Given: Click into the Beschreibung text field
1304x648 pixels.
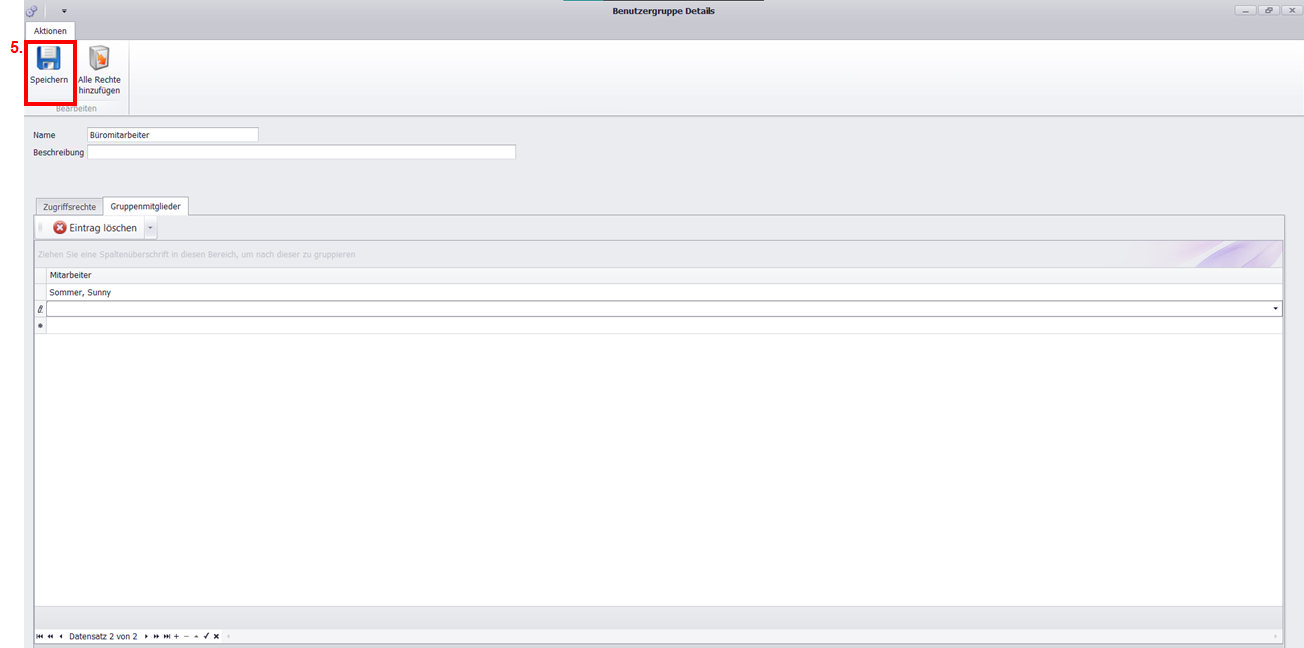Looking at the screenshot, I should (301, 152).
